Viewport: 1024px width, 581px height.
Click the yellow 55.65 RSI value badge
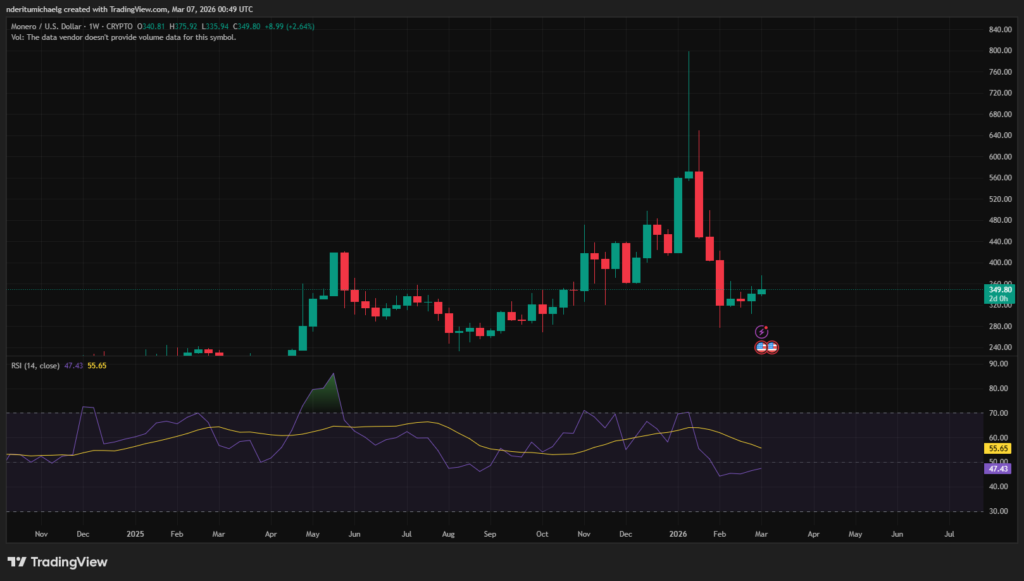[x=997, y=449]
